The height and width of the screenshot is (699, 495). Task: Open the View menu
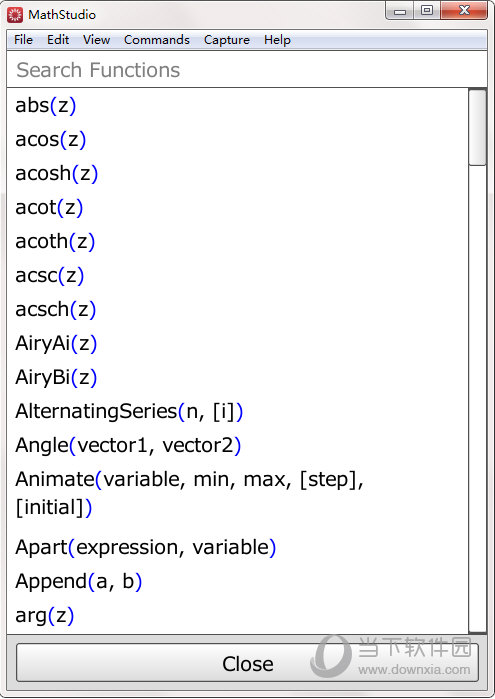coord(96,40)
